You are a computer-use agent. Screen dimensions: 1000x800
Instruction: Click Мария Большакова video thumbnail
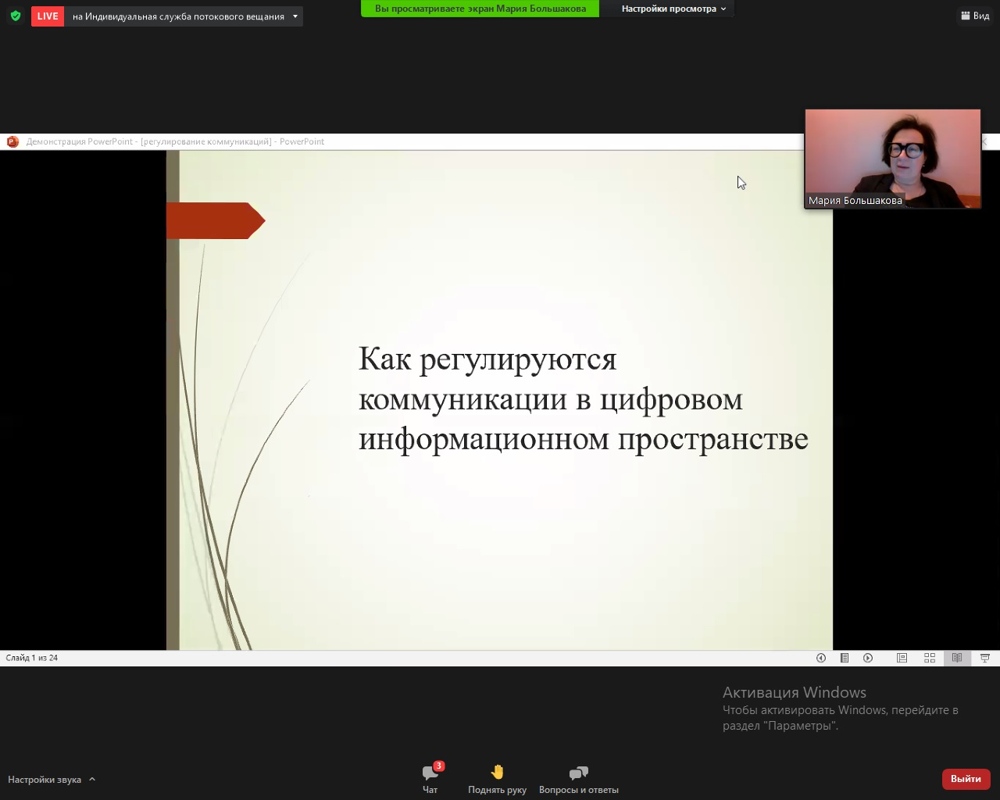(892, 159)
